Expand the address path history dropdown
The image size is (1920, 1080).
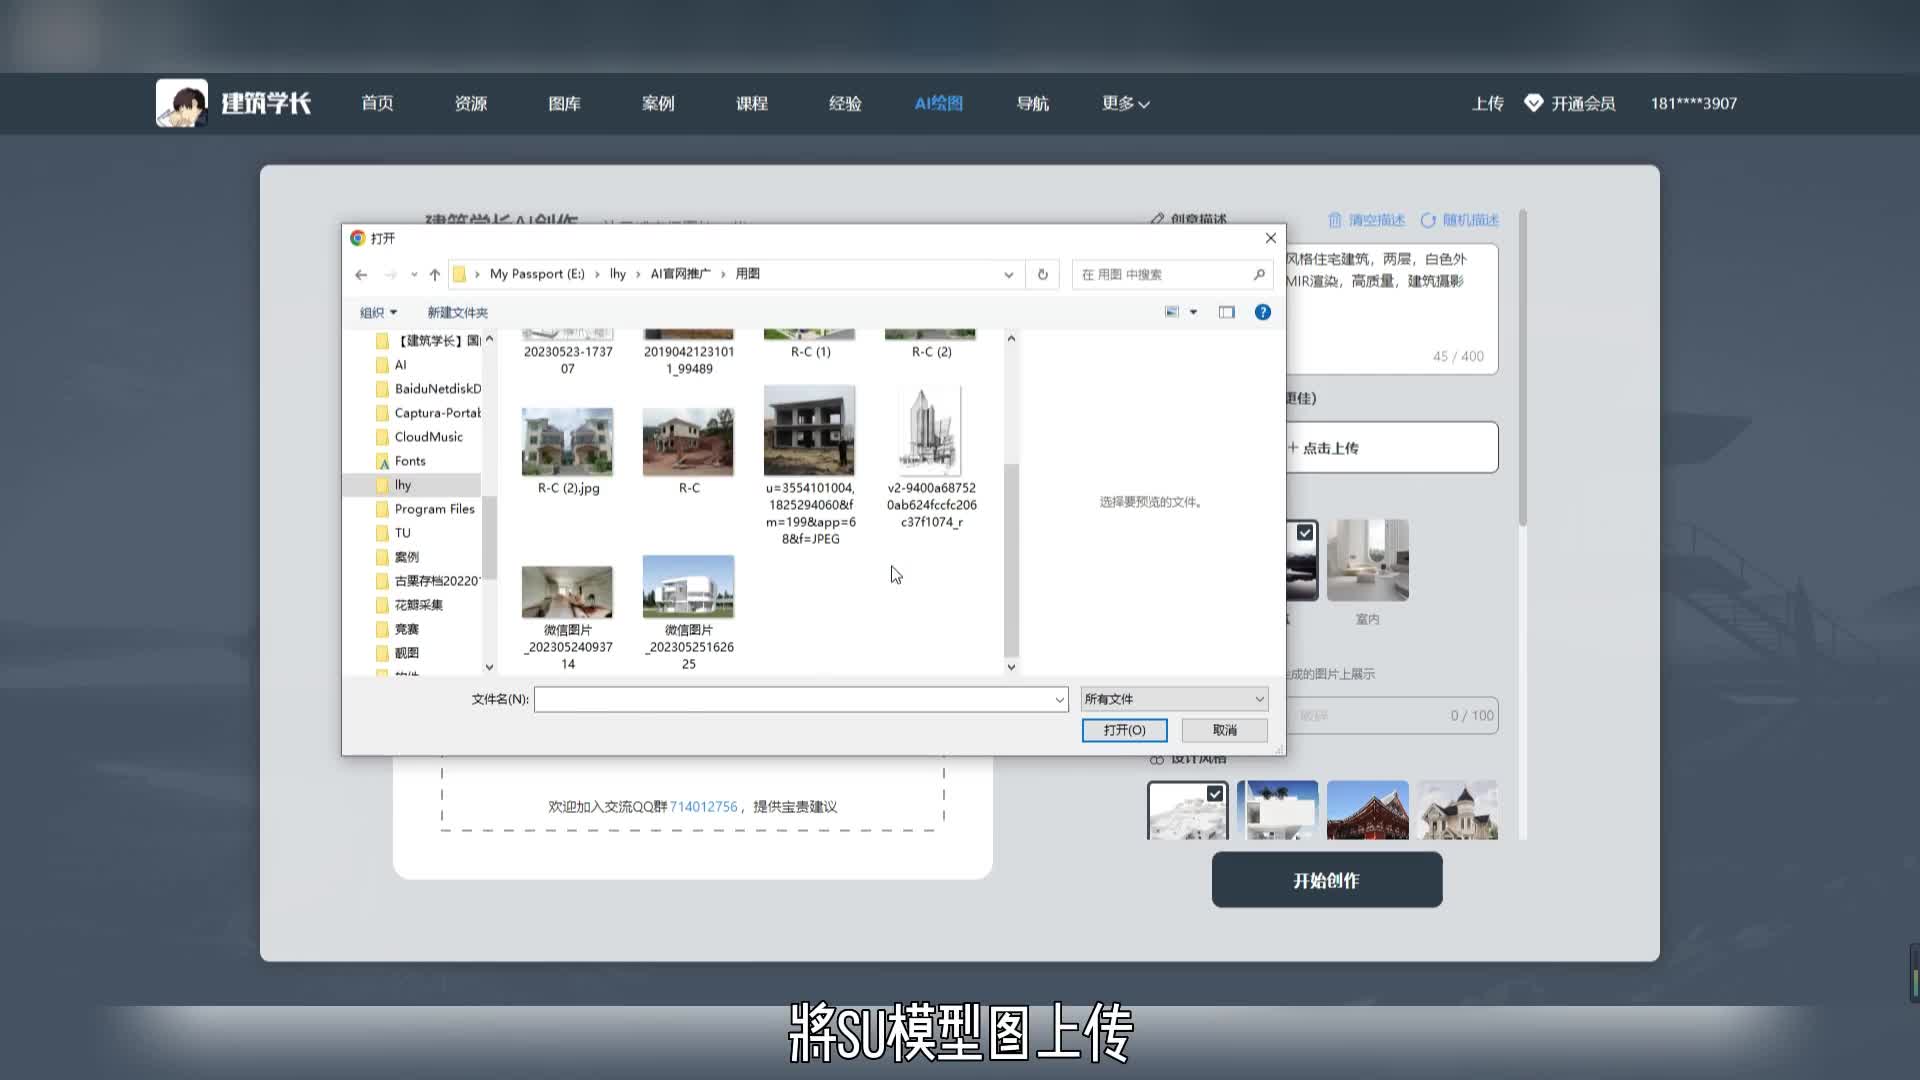pos(1008,274)
